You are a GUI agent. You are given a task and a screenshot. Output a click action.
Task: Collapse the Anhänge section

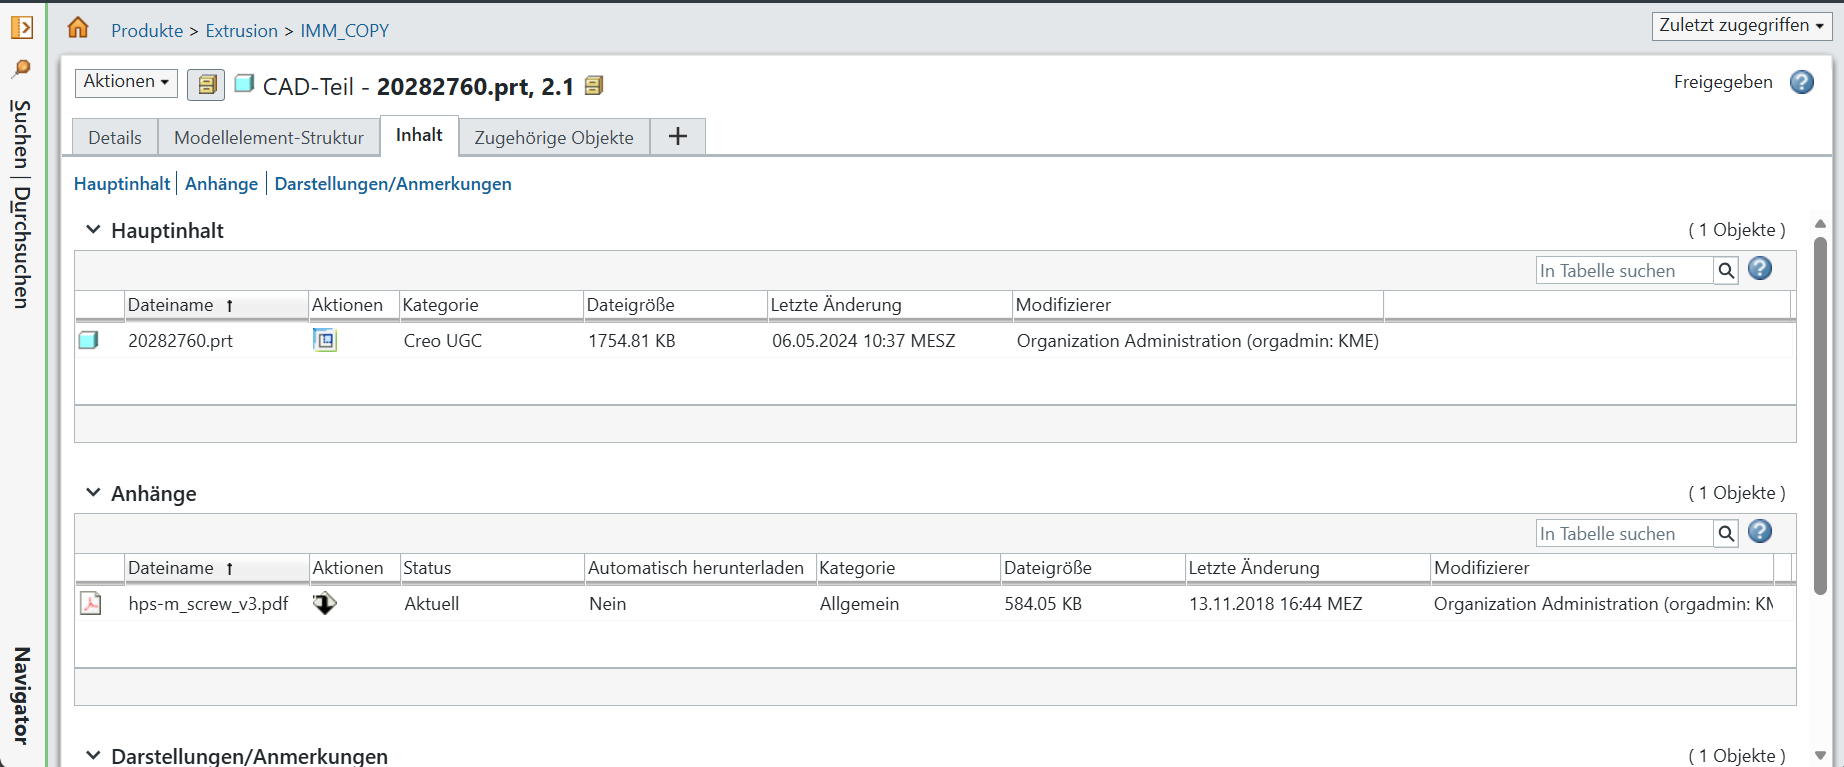93,493
